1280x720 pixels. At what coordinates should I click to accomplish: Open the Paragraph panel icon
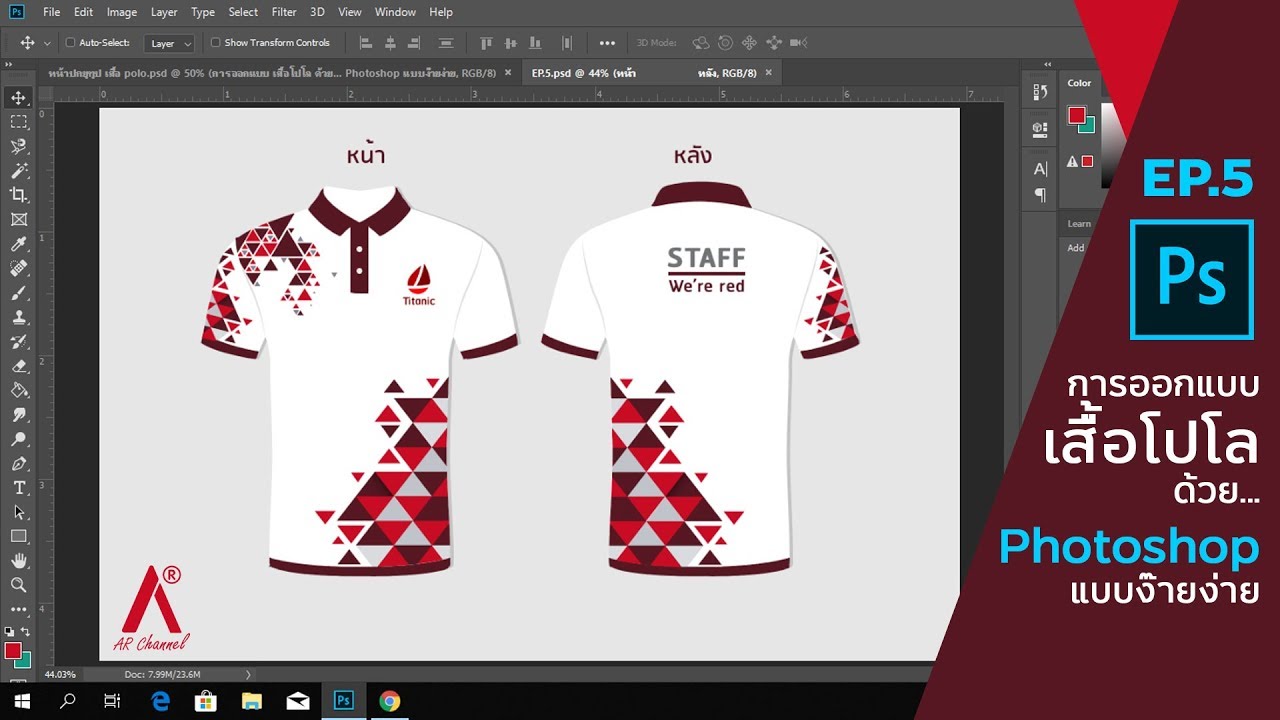click(1040, 195)
